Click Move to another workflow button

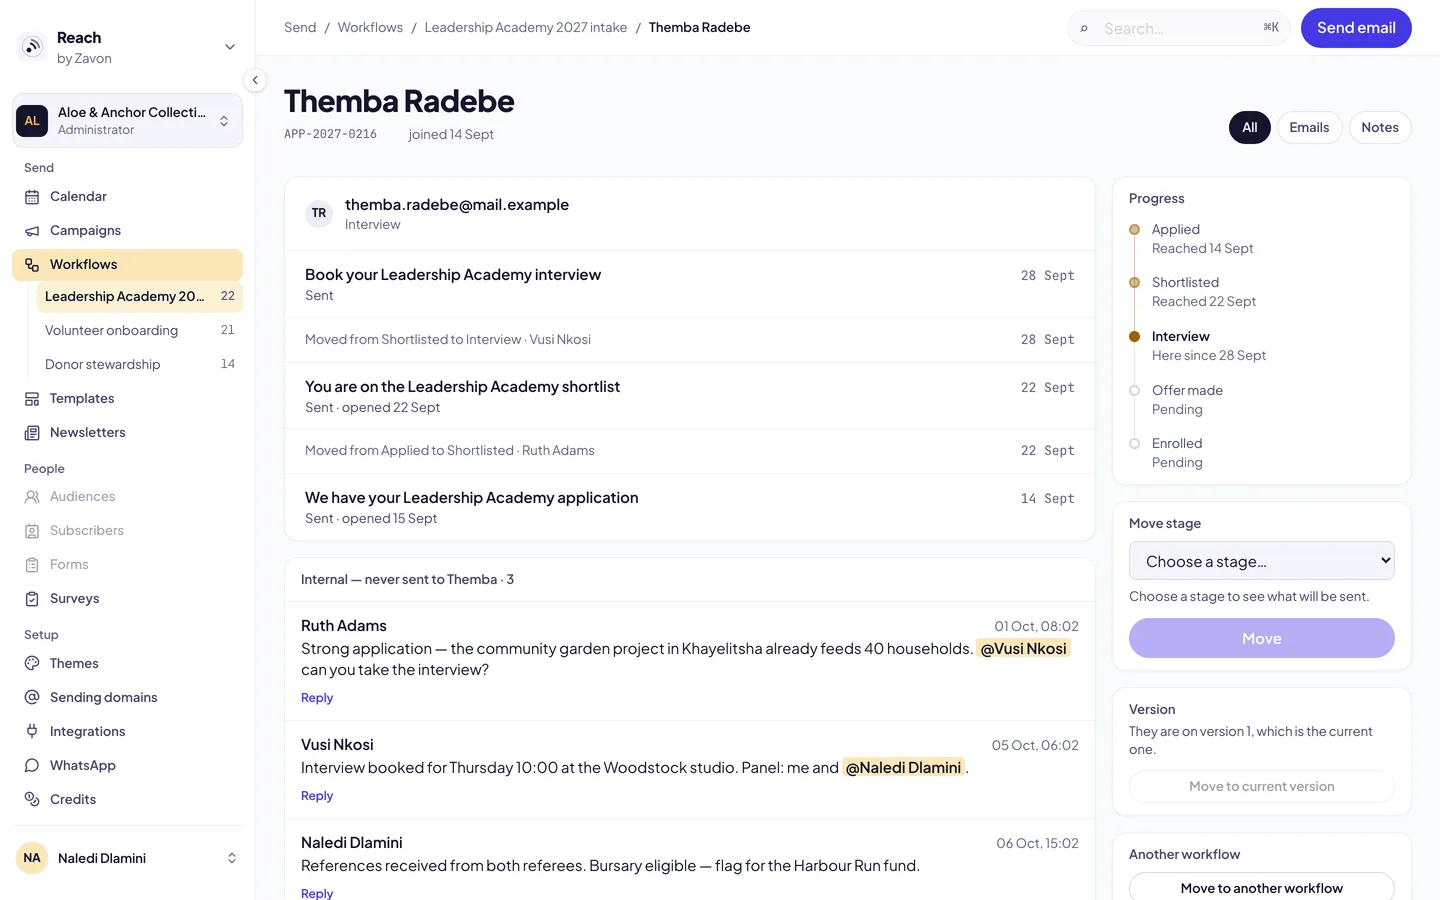[1262, 888]
